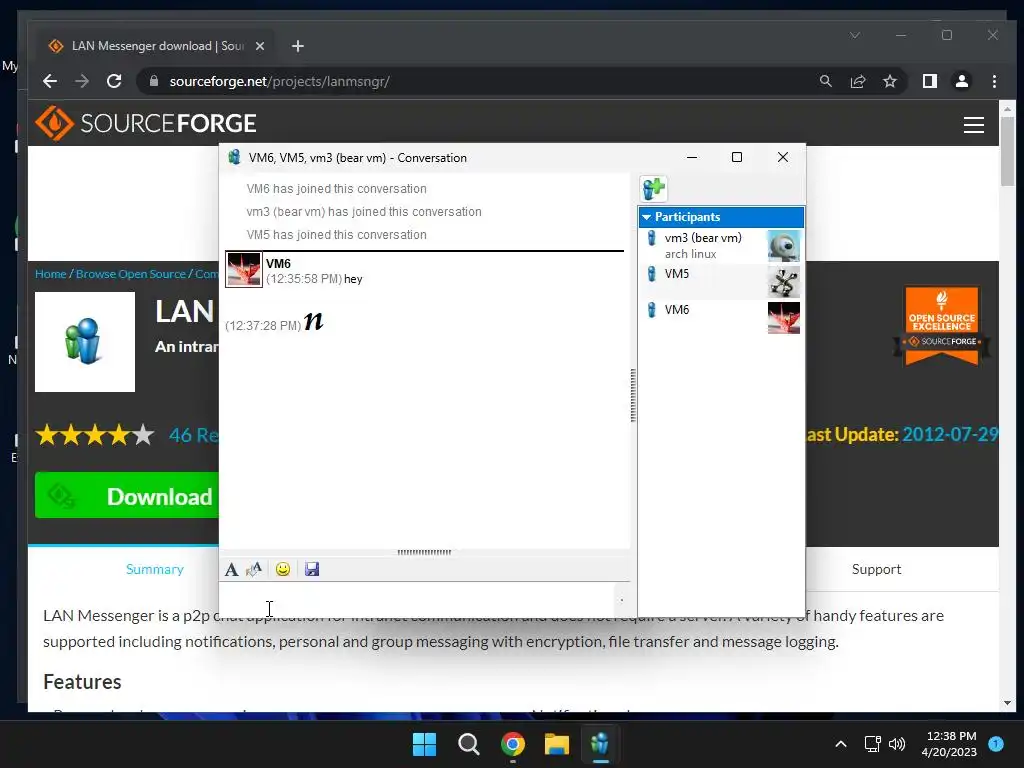This screenshot has height=768, width=1024.
Task: Click the scrollbar down arrow
Action: click(x=1007, y=703)
